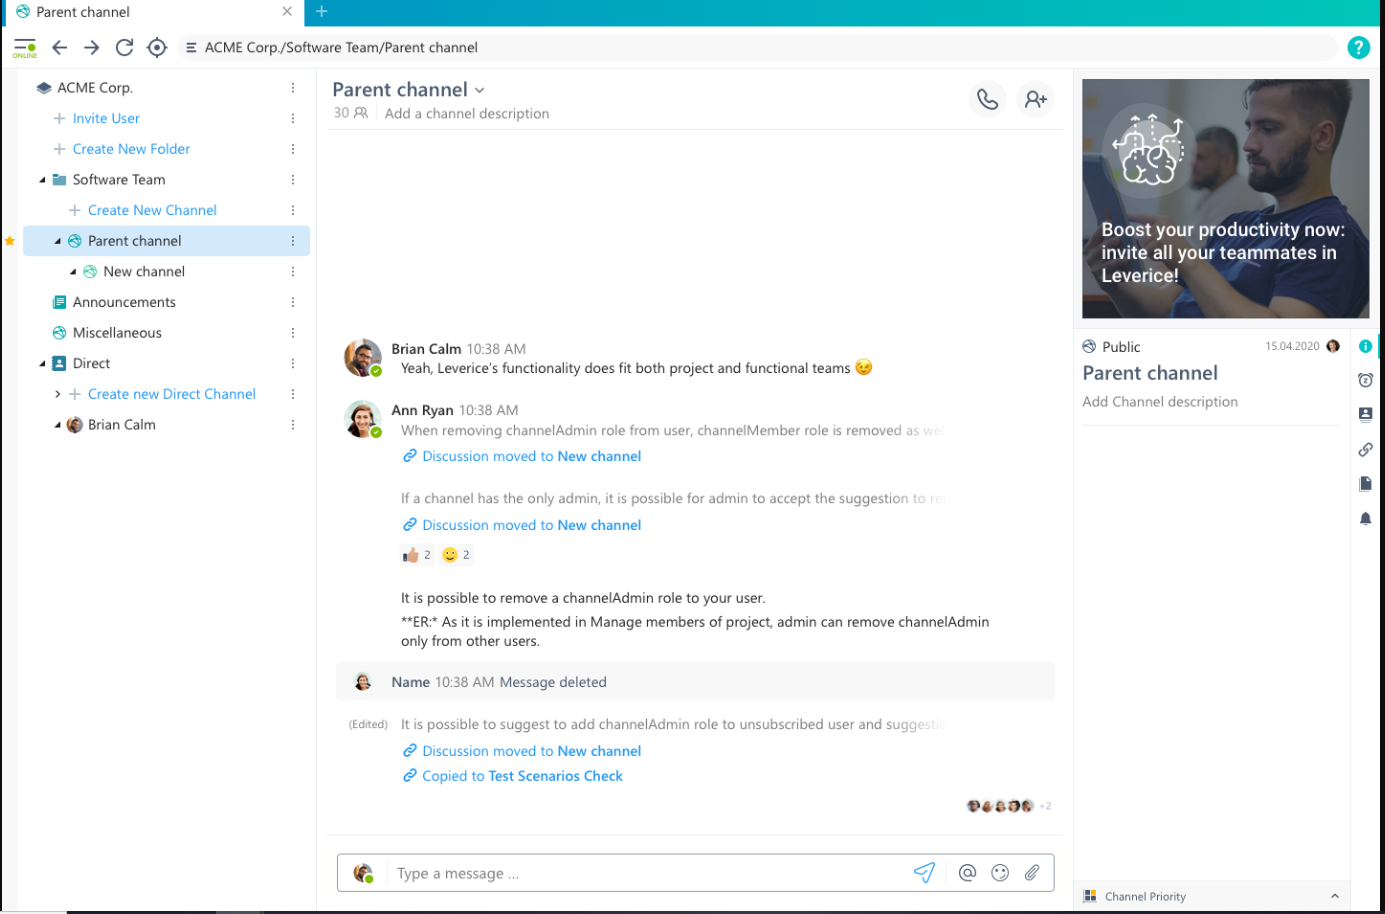
Task: Insert a mention with the @ icon
Action: click(x=967, y=873)
